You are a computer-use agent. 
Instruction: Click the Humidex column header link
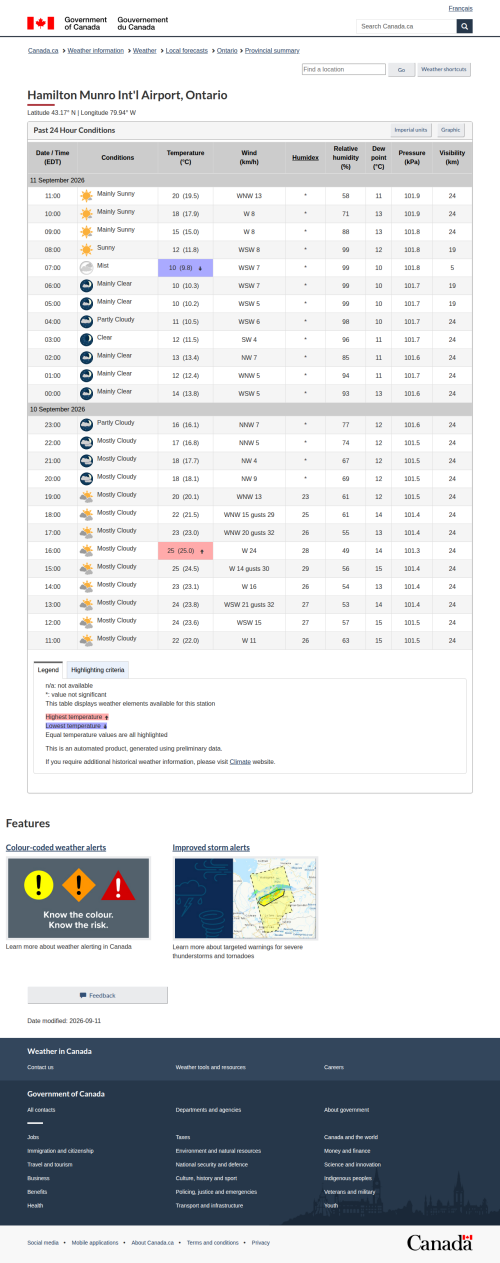[306, 158]
